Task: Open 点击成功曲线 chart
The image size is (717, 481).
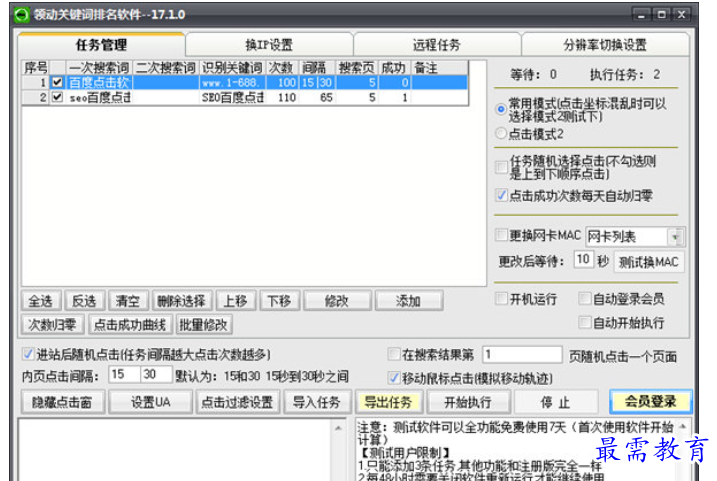Action: click(130, 324)
